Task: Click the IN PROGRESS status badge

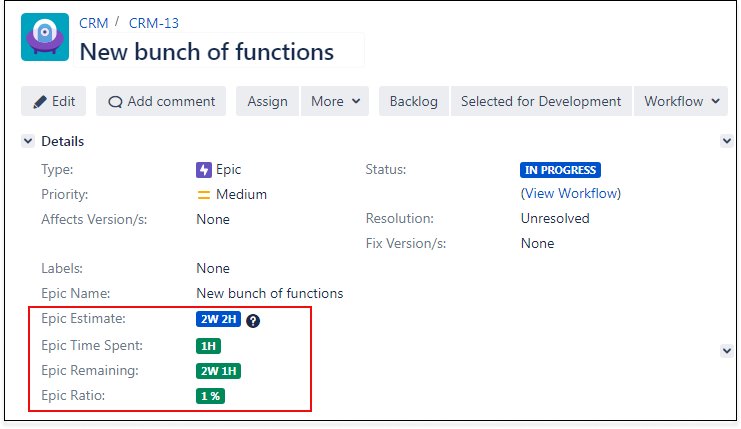Action: (x=560, y=170)
